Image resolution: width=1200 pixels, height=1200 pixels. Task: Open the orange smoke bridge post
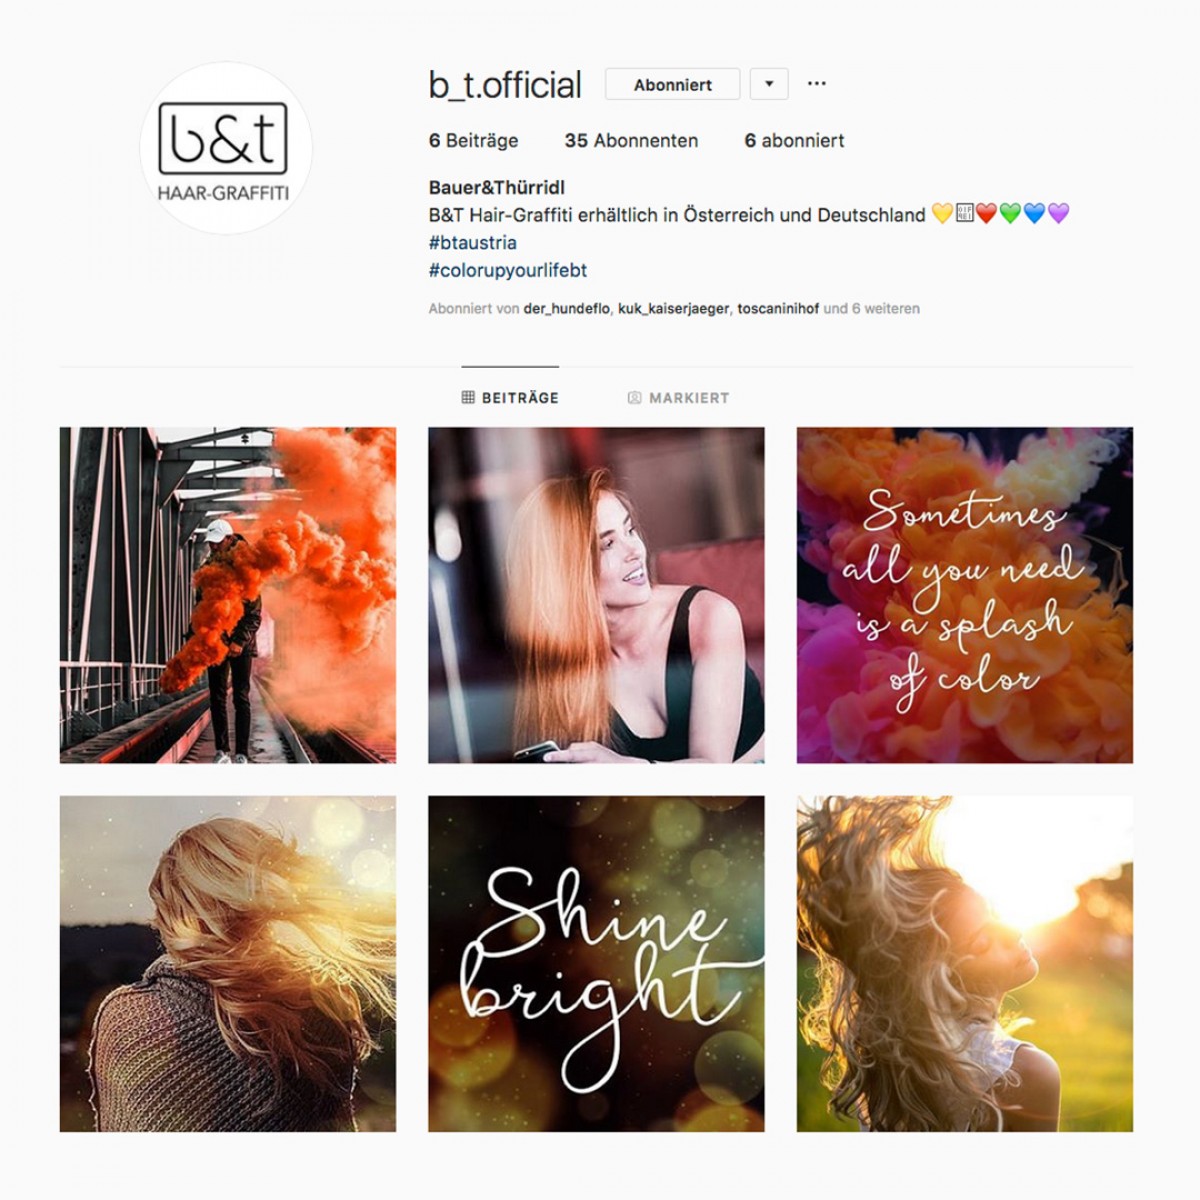(228, 595)
